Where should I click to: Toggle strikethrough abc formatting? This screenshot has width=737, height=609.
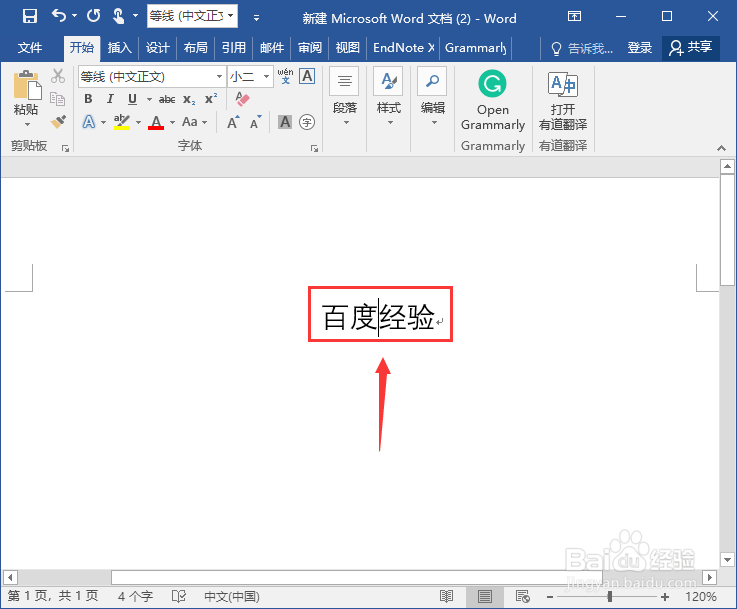(x=167, y=99)
